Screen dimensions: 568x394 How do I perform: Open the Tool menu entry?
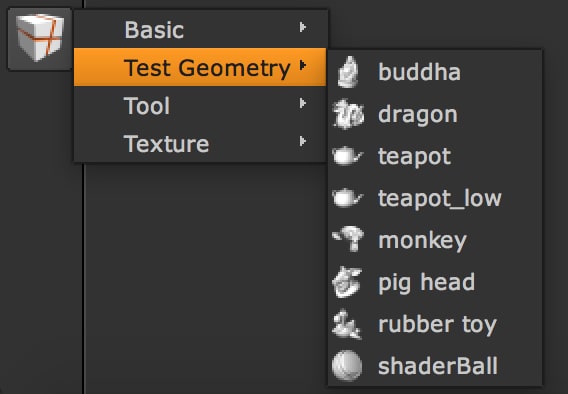(x=201, y=105)
